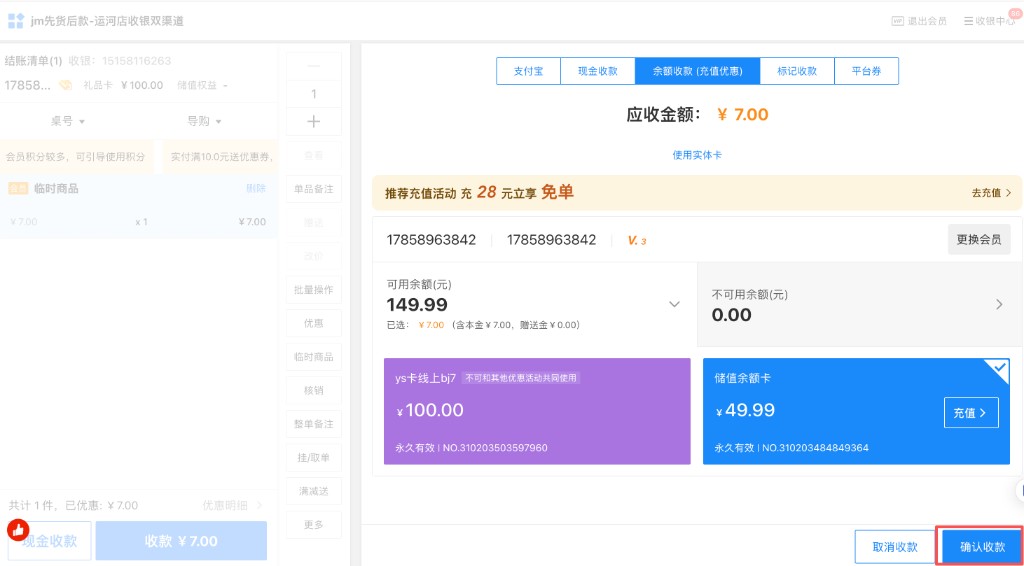Click the red thumbs-up badge icon
The height and width of the screenshot is (566, 1024).
(18, 529)
